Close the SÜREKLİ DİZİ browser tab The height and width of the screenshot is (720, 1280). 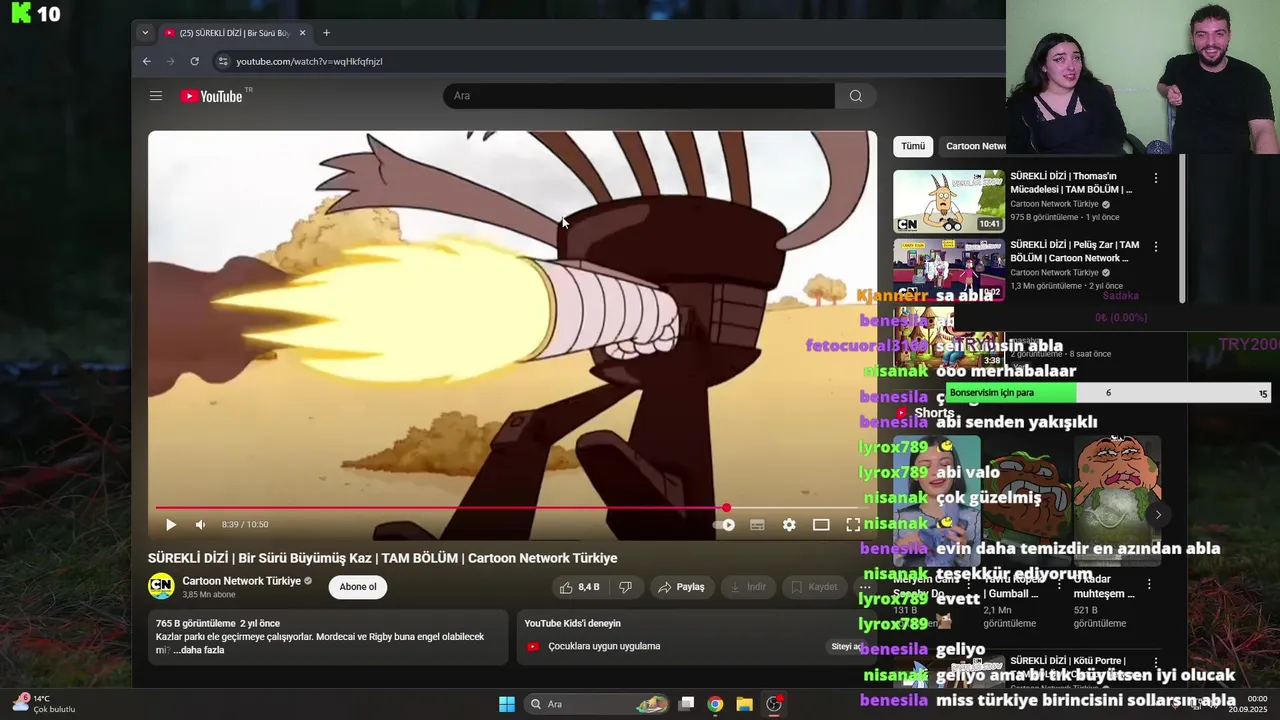tap(302, 33)
